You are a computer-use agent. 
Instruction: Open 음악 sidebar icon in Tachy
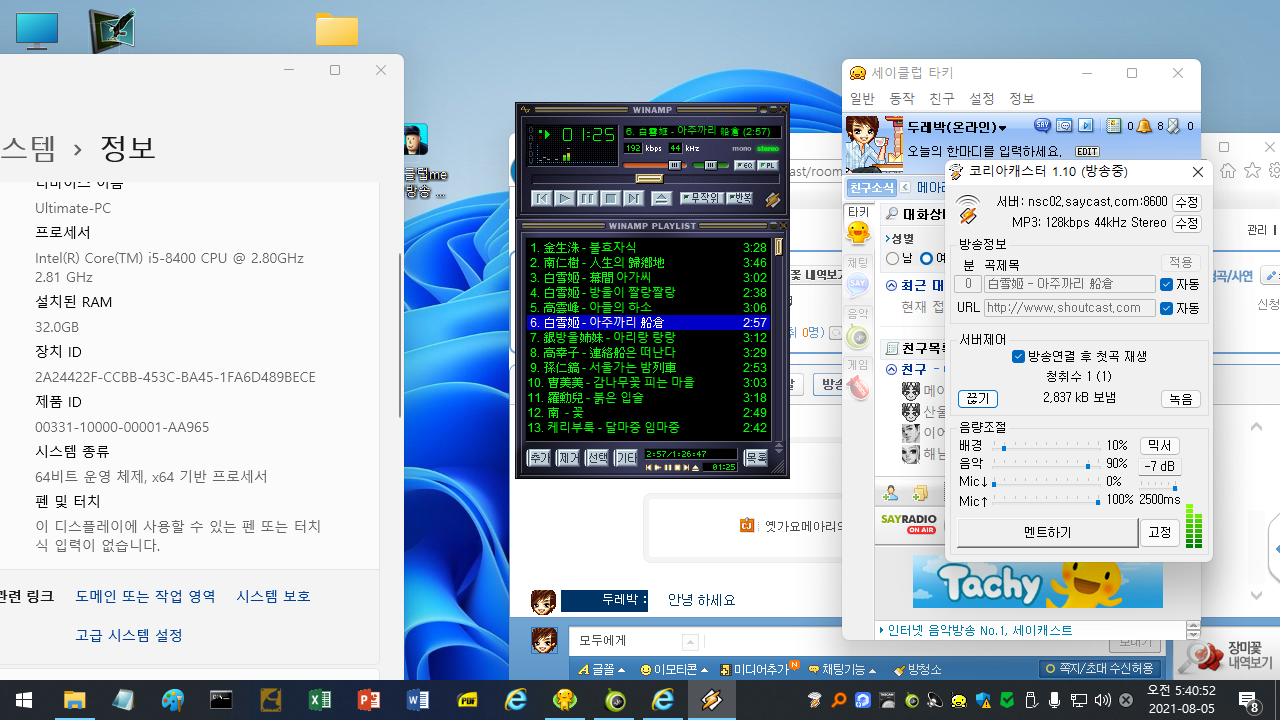coord(858,330)
